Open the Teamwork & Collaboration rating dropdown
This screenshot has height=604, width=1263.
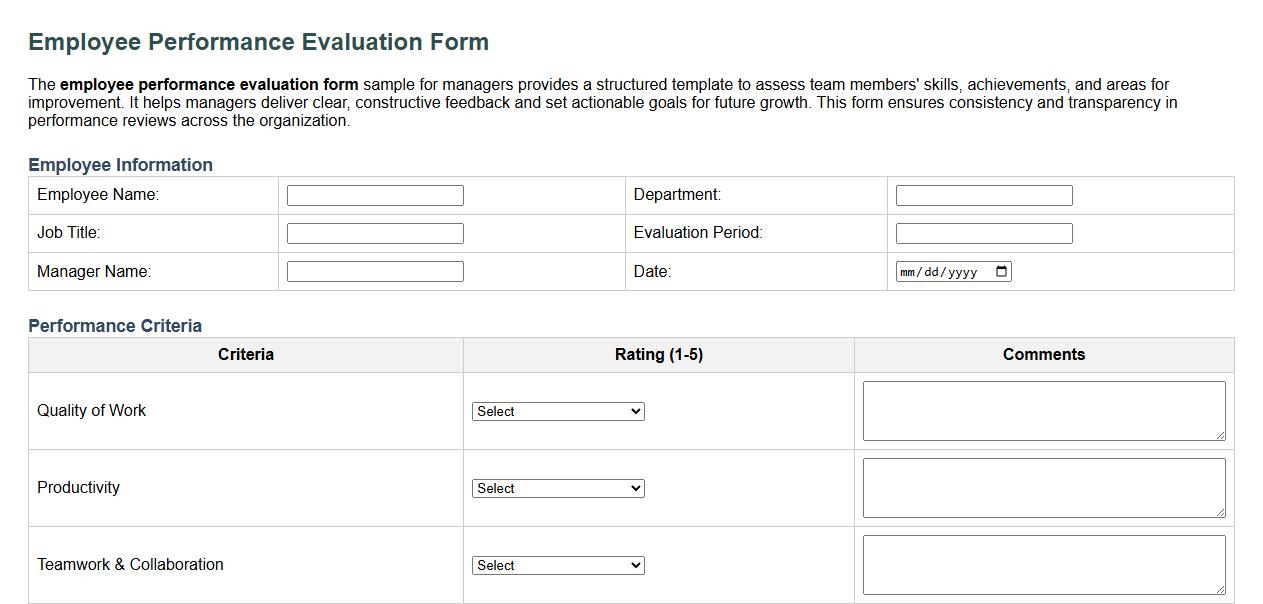(557, 565)
